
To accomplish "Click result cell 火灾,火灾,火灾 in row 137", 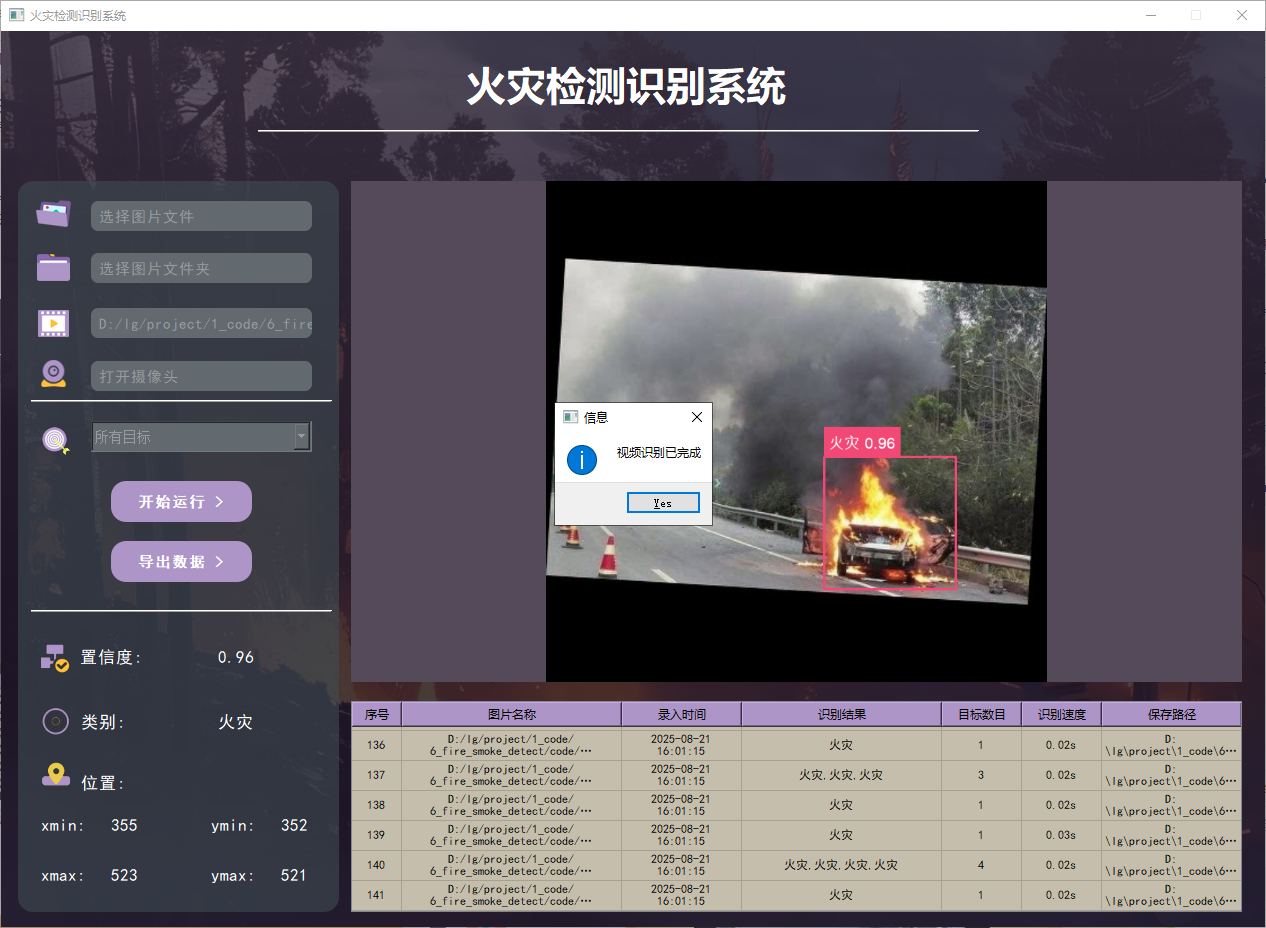I will pos(841,775).
